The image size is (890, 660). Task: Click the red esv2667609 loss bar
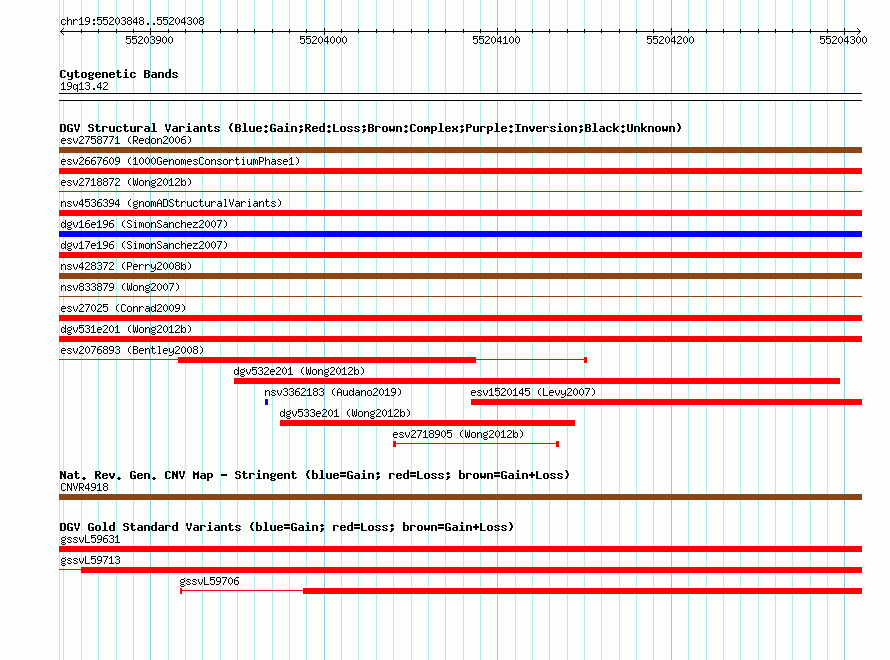click(460, 171)
